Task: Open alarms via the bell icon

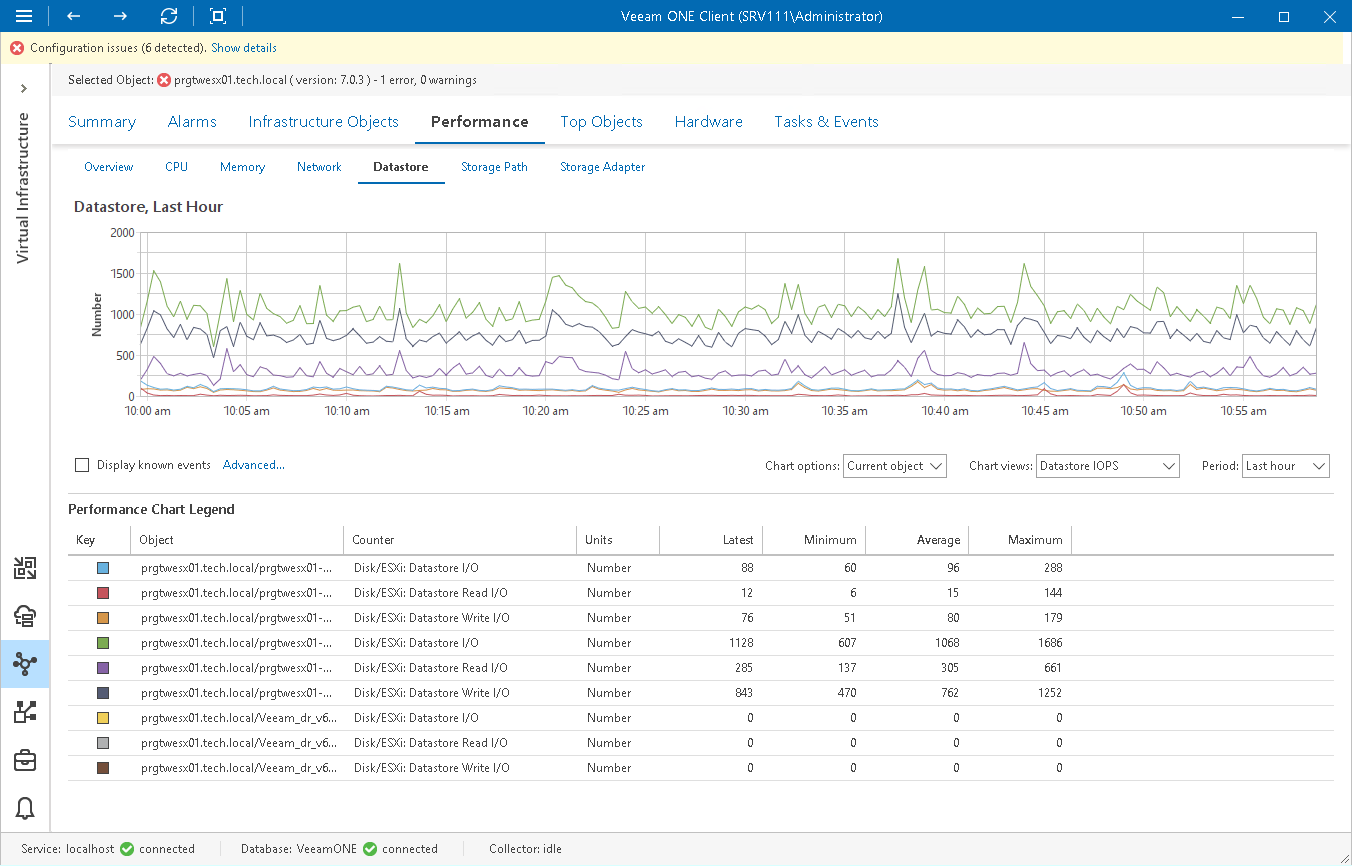Action: click(24, 808)
